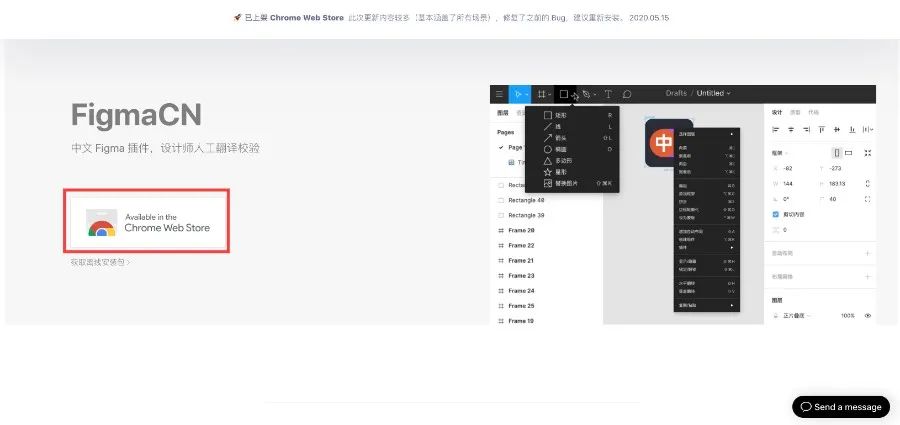
Task: Select the Text tool icon
Action: [x=608, y=94]
